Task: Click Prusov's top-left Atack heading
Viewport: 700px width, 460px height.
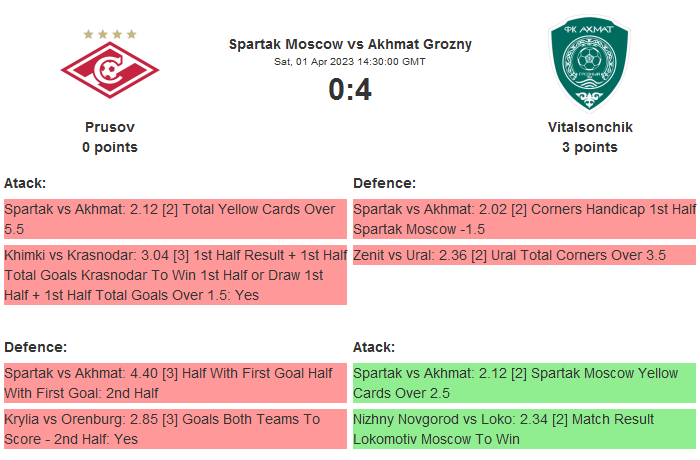Action: (25, 183)
